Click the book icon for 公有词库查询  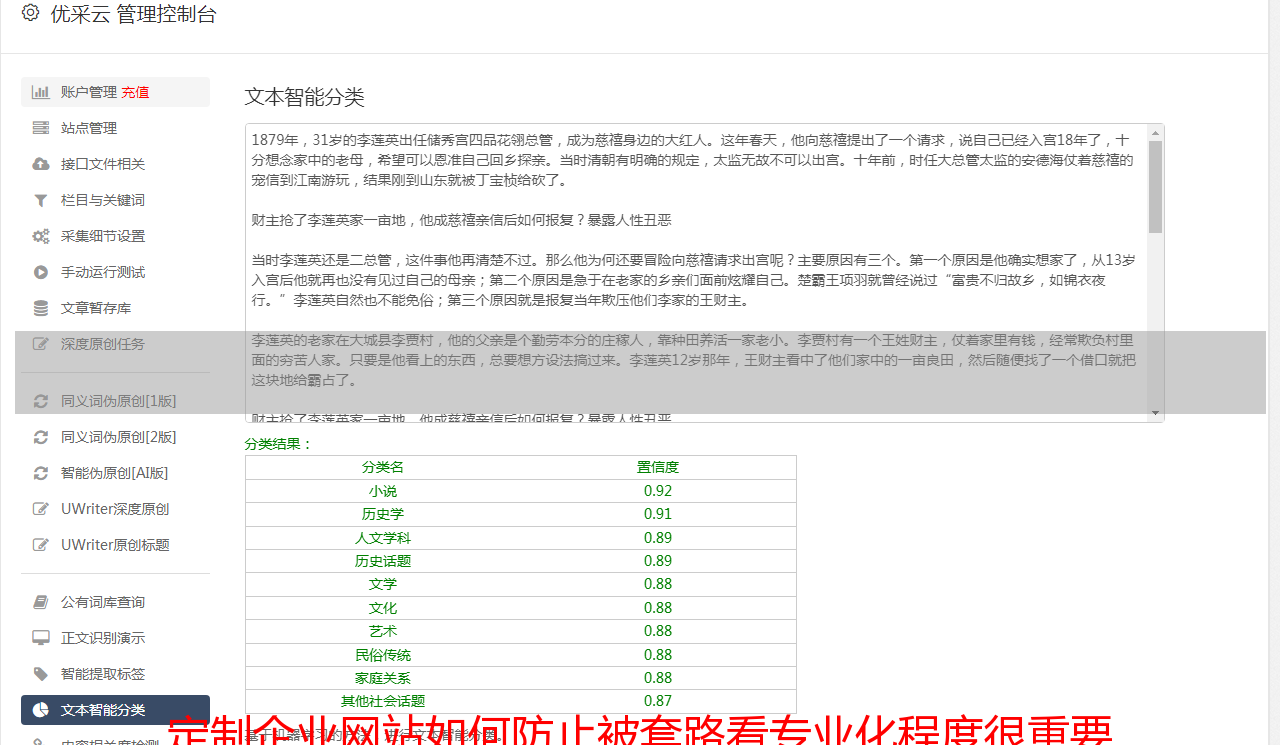pos(41,602)
